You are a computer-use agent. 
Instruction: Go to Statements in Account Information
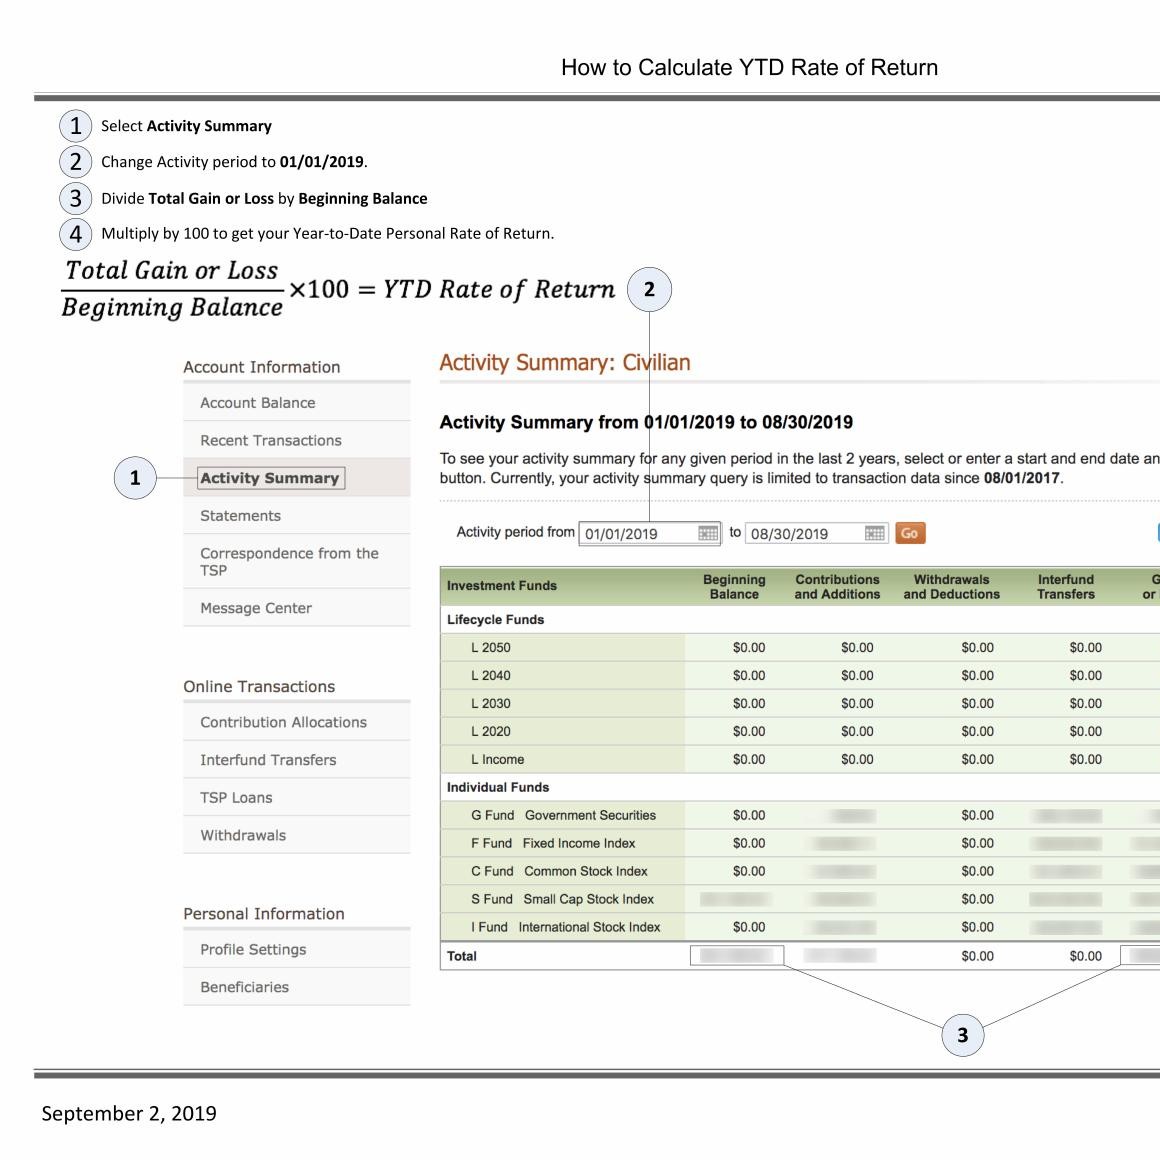click(x=241, y=516)
